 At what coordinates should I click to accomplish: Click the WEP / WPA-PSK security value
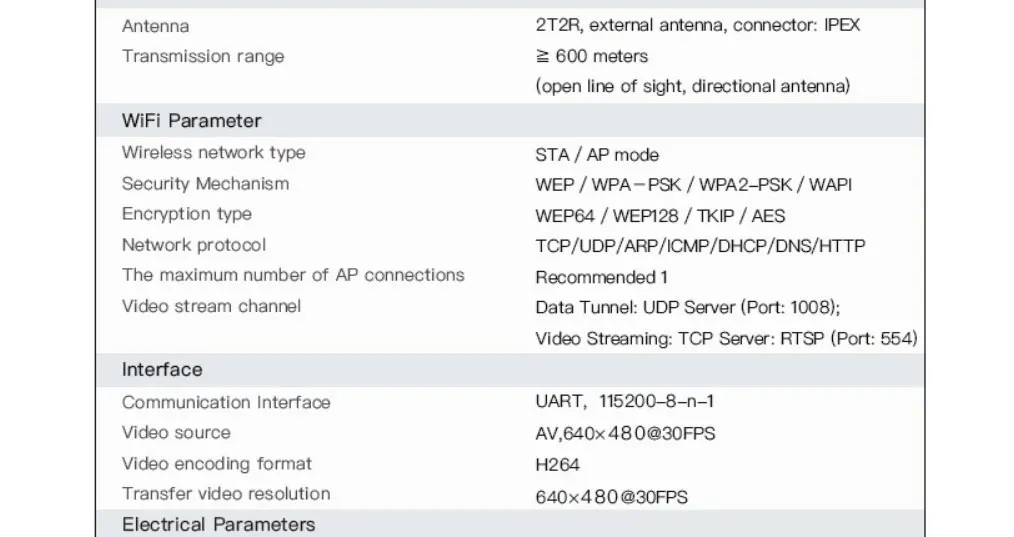click(693, 185)
